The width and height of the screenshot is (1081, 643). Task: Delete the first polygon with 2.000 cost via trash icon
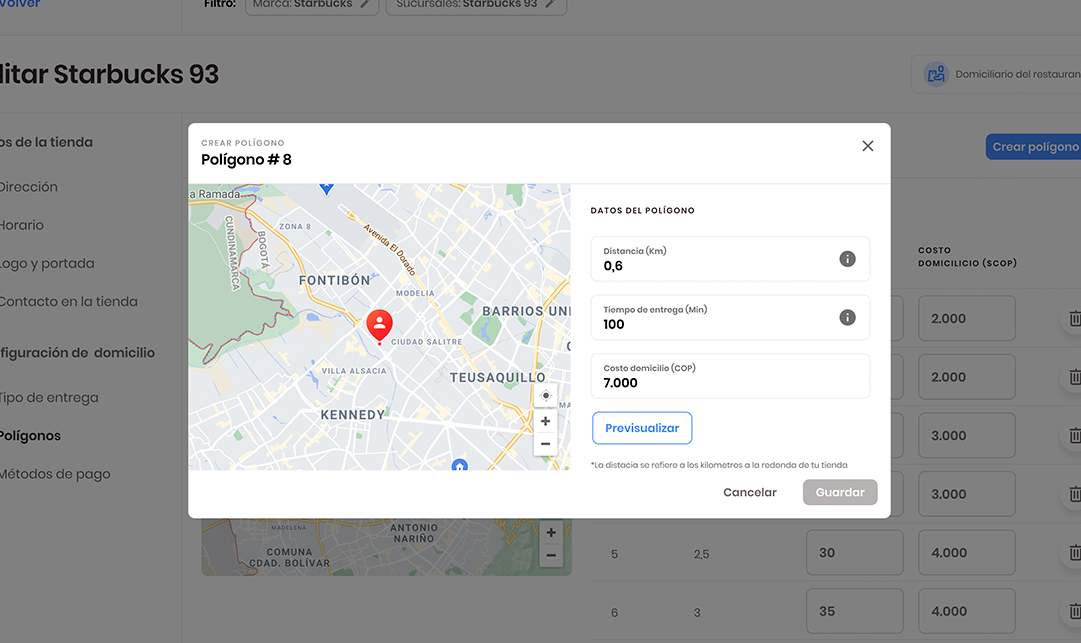click(x=1075, y=318)
